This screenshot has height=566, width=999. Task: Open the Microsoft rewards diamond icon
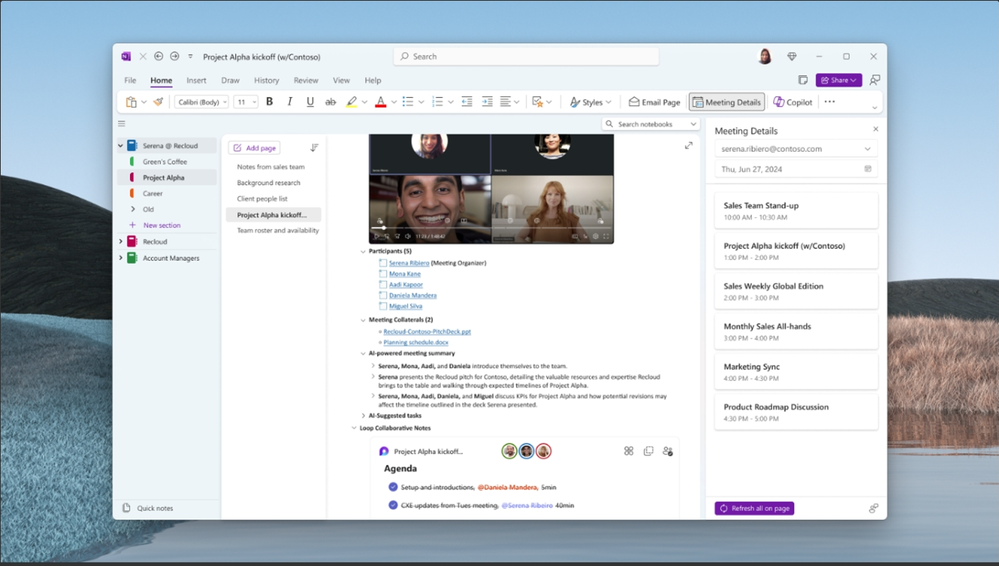click(792, 56)
